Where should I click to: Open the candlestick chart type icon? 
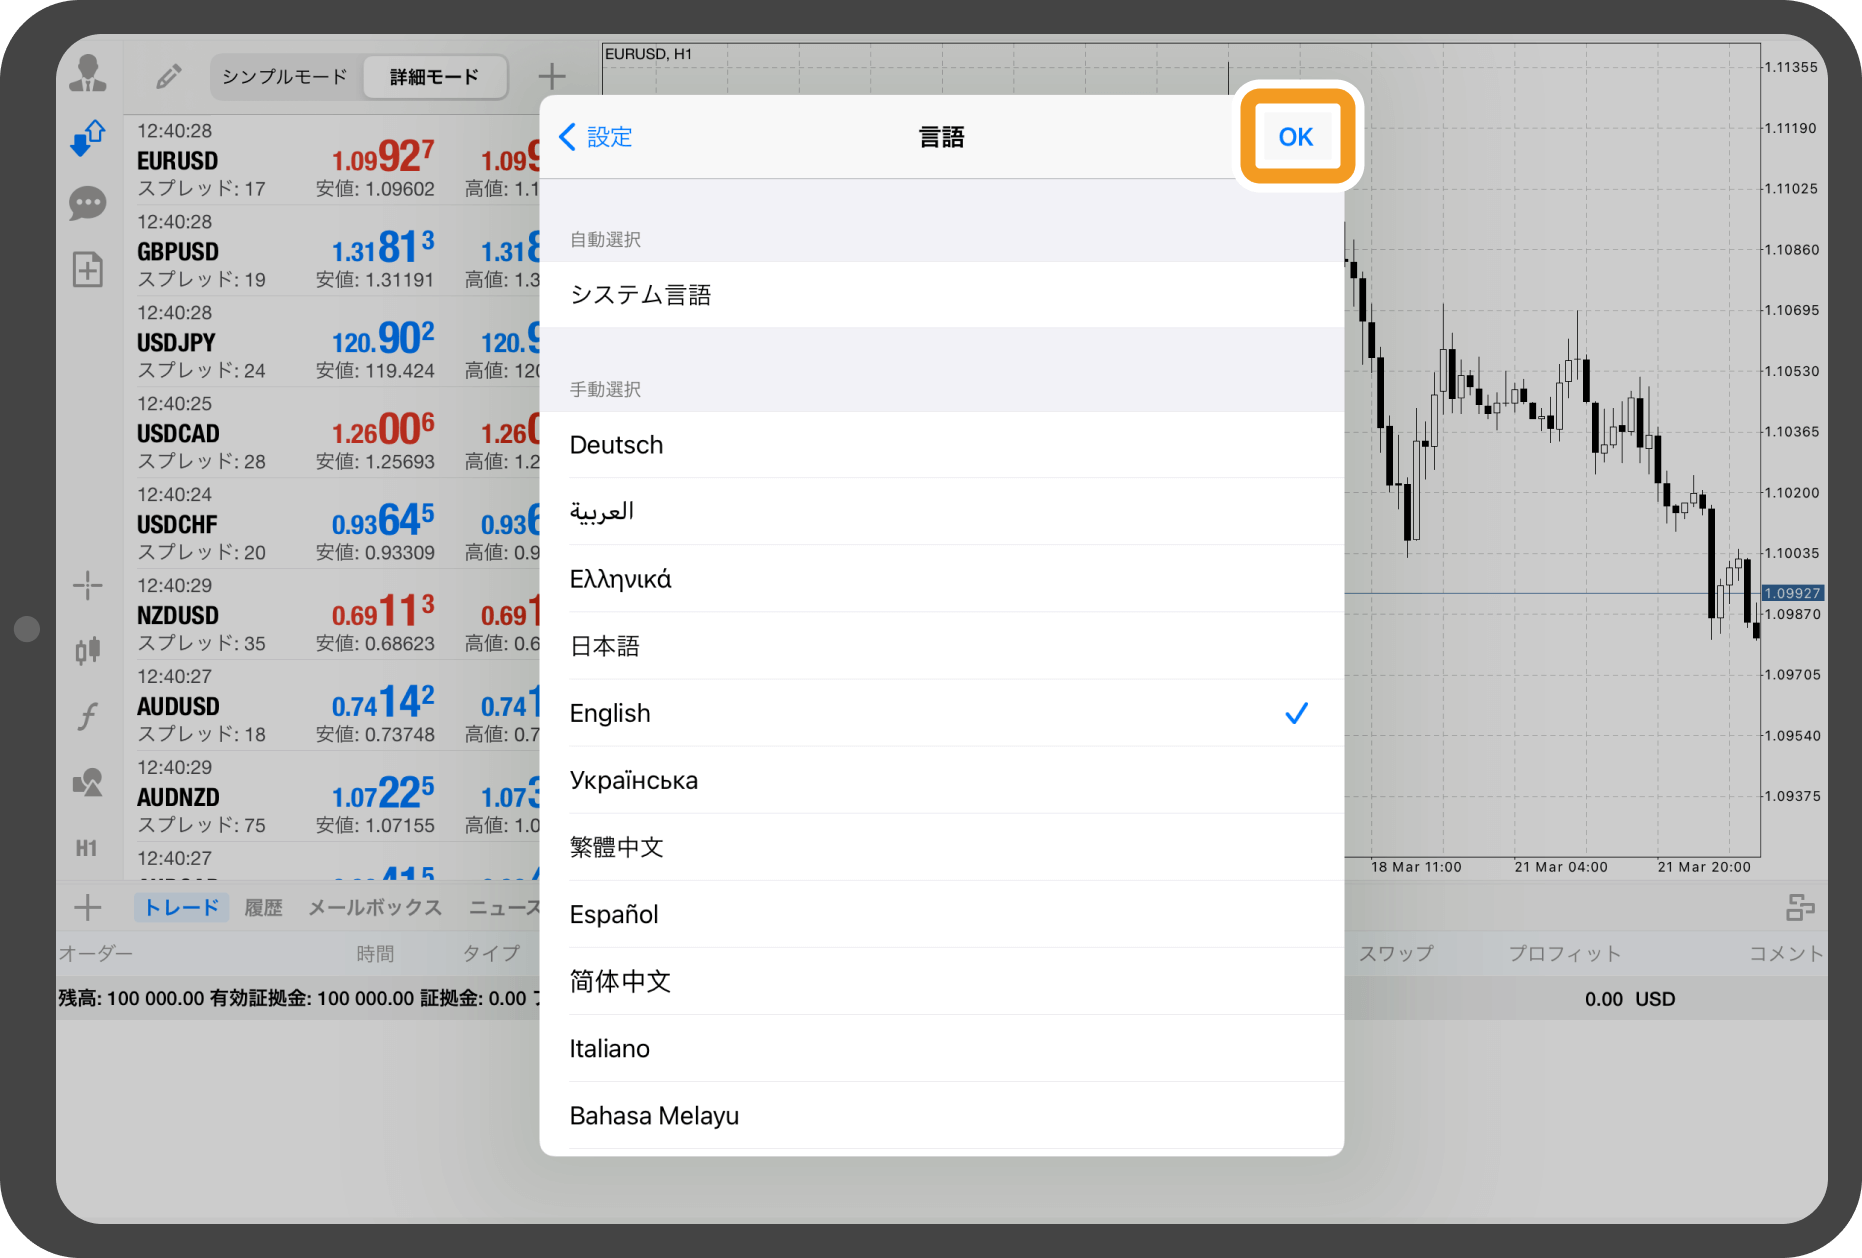coord(88,651)
